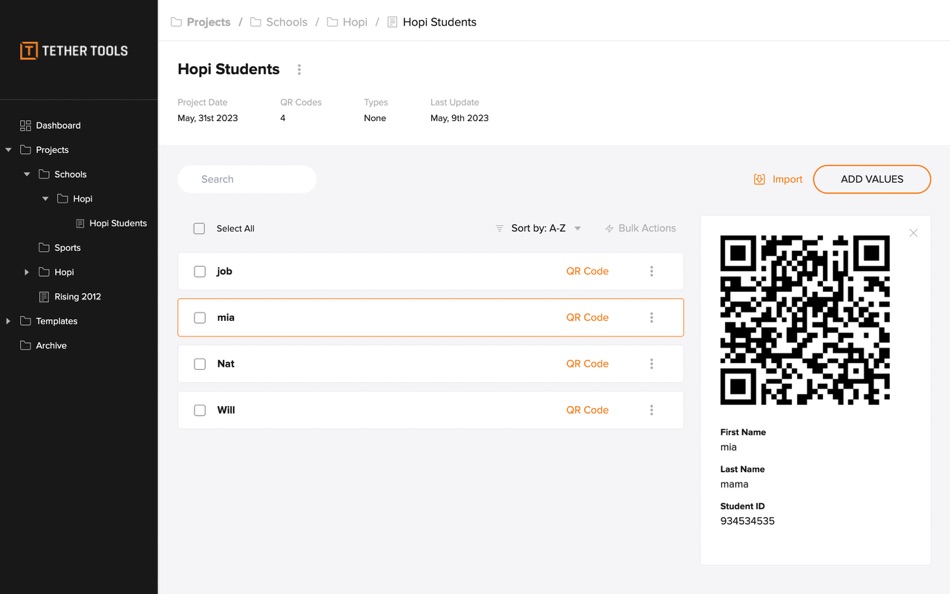The width and height of the screenshot is (950, 594).
Task: Click the Hopi Students breadcrumb sheet icon
Action: [392, 22]
